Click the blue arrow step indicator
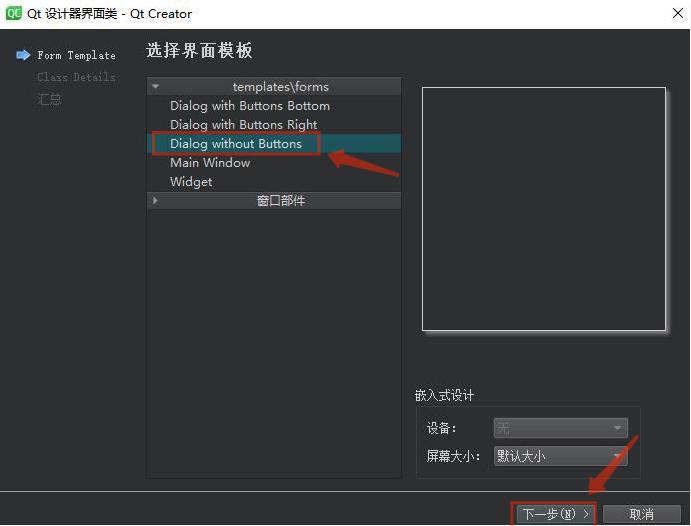 click(x=23, y=55)
